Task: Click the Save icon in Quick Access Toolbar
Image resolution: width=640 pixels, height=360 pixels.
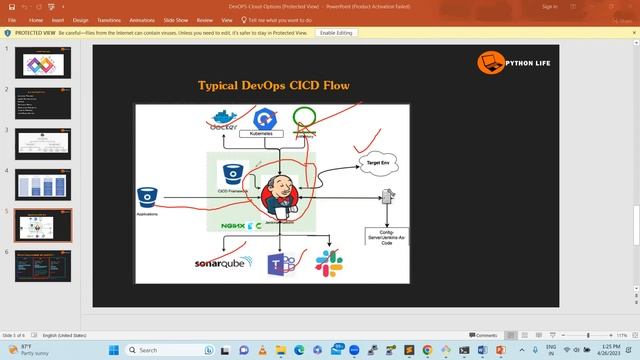Action: (12, 7)
